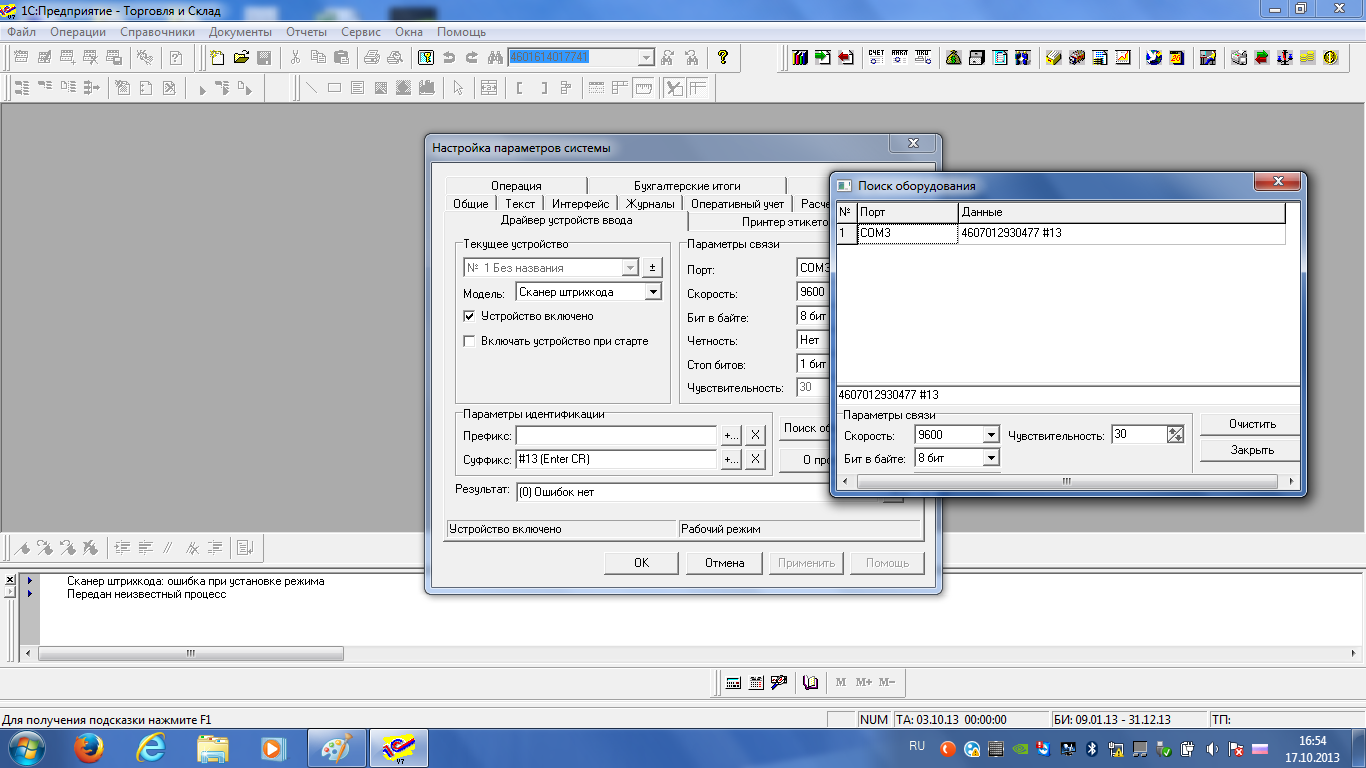Click the cash register icon on right toolbar

(1238, 57)
